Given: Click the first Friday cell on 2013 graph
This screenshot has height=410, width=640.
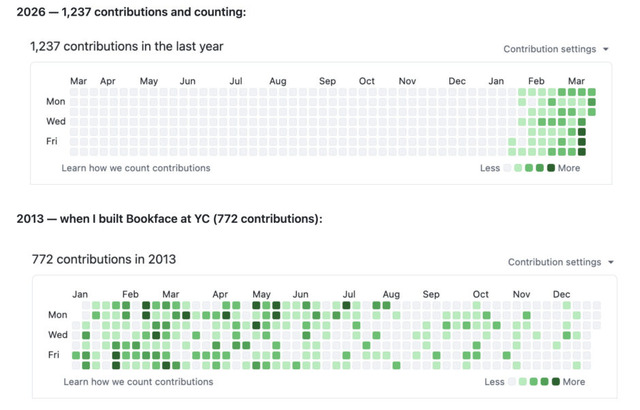Looking at the screenshot, I should [76, 355].
